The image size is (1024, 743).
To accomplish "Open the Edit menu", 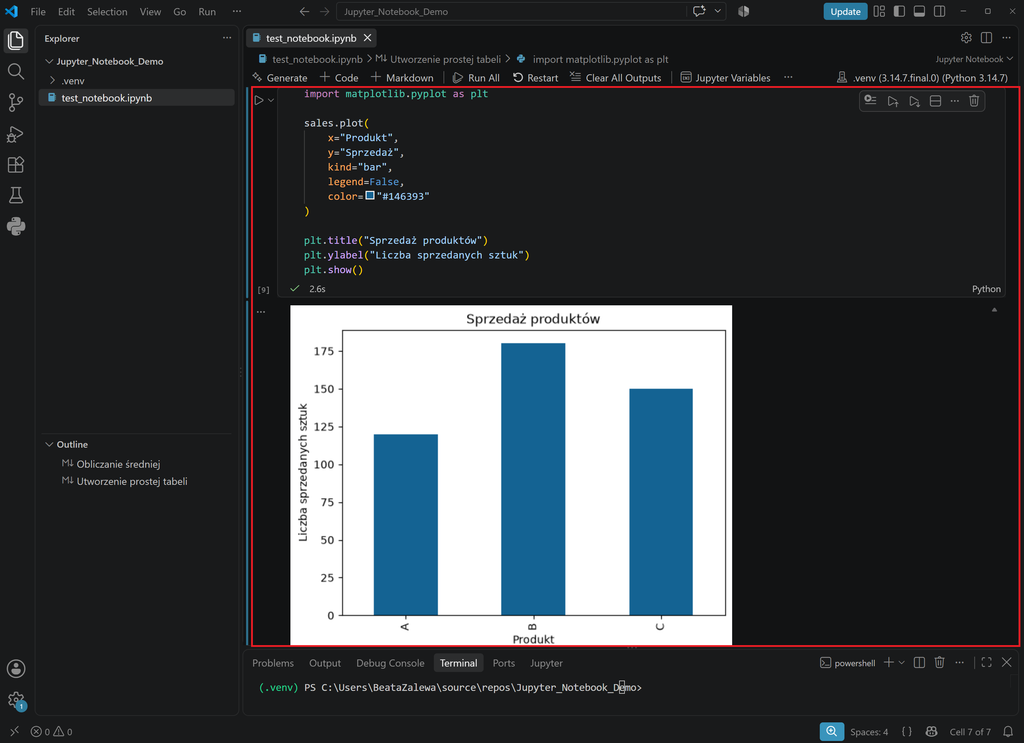I will point(66,11).
